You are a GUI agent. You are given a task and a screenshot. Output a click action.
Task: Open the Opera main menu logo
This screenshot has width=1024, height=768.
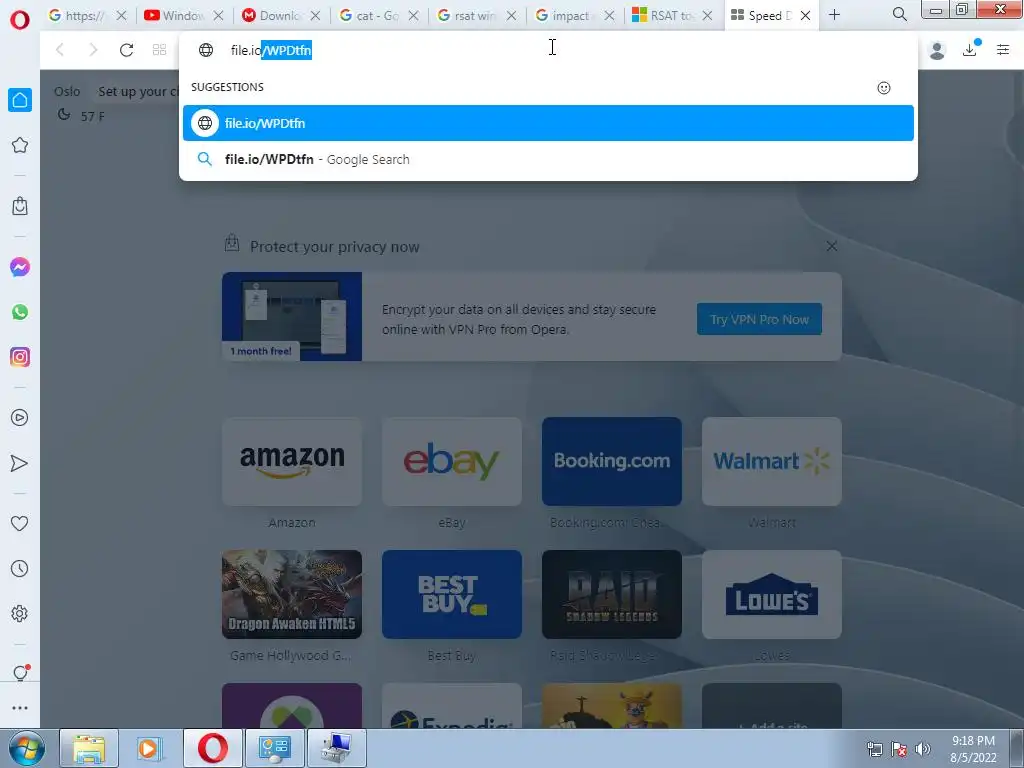[x=20, y=20]
